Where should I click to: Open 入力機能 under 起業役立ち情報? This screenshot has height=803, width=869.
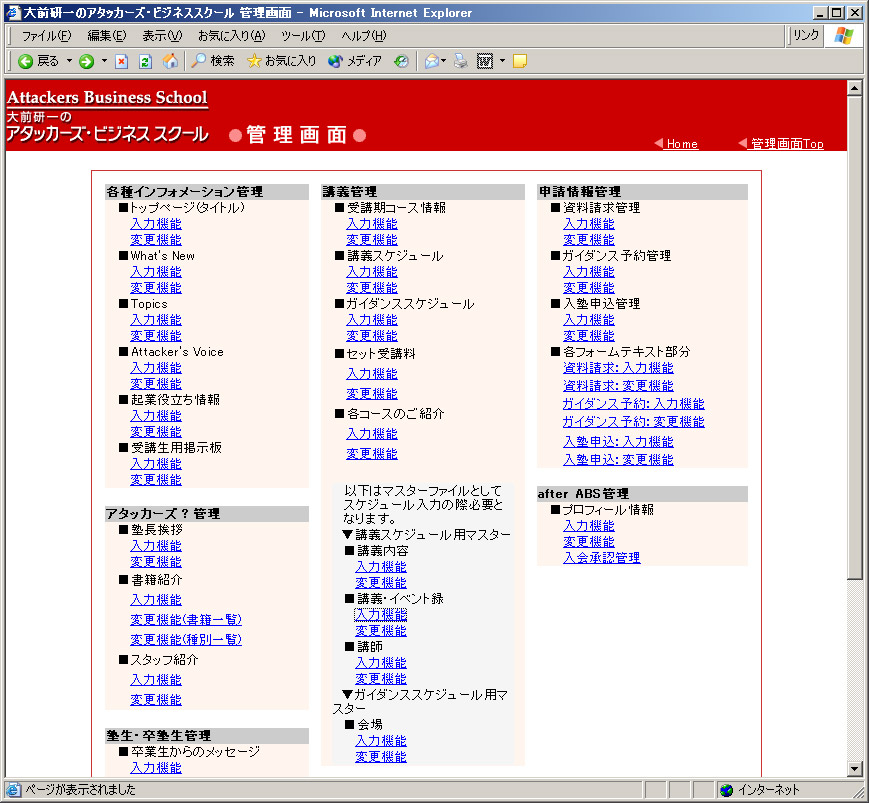(x=156, y=416)
